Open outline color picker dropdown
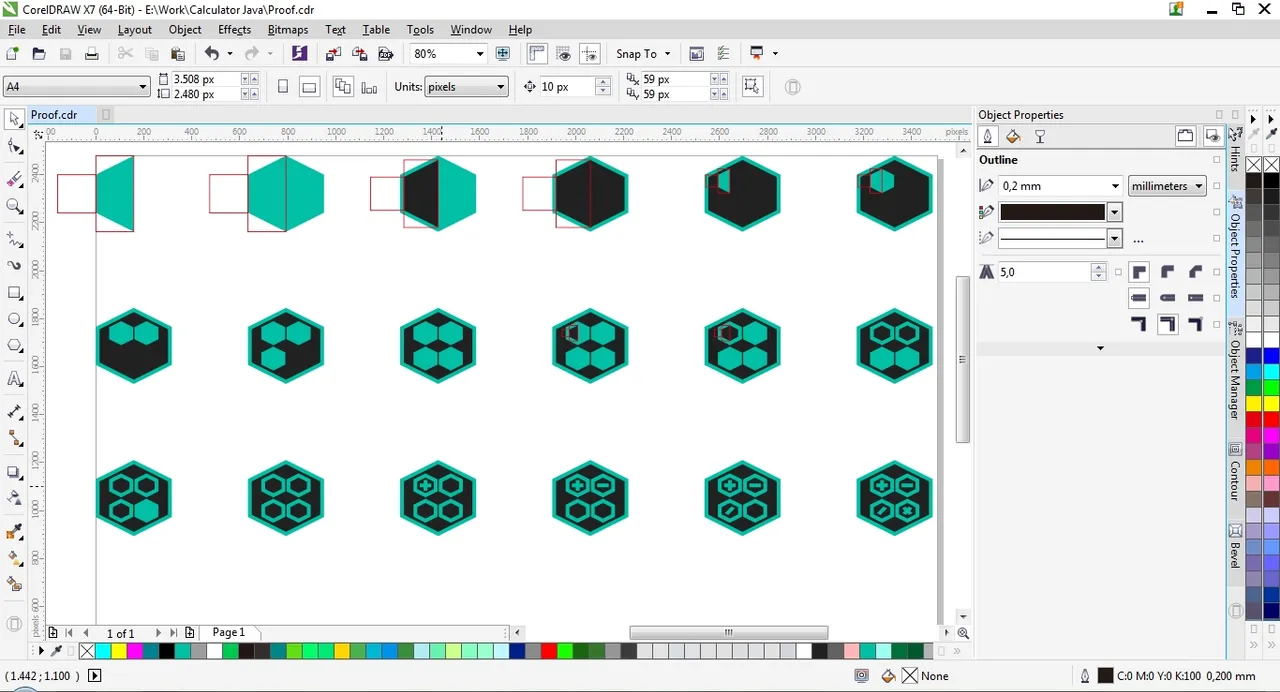Image resolution: width=1280 pixels, height=692 pixels. 1114,212
